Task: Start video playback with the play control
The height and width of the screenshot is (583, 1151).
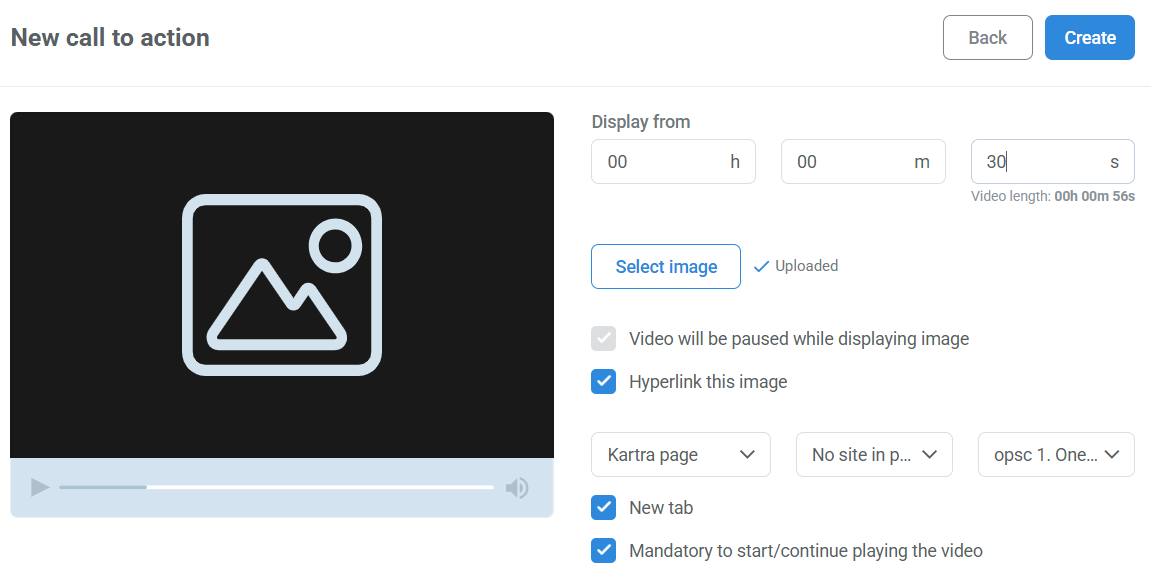Action: coord(40,488)
